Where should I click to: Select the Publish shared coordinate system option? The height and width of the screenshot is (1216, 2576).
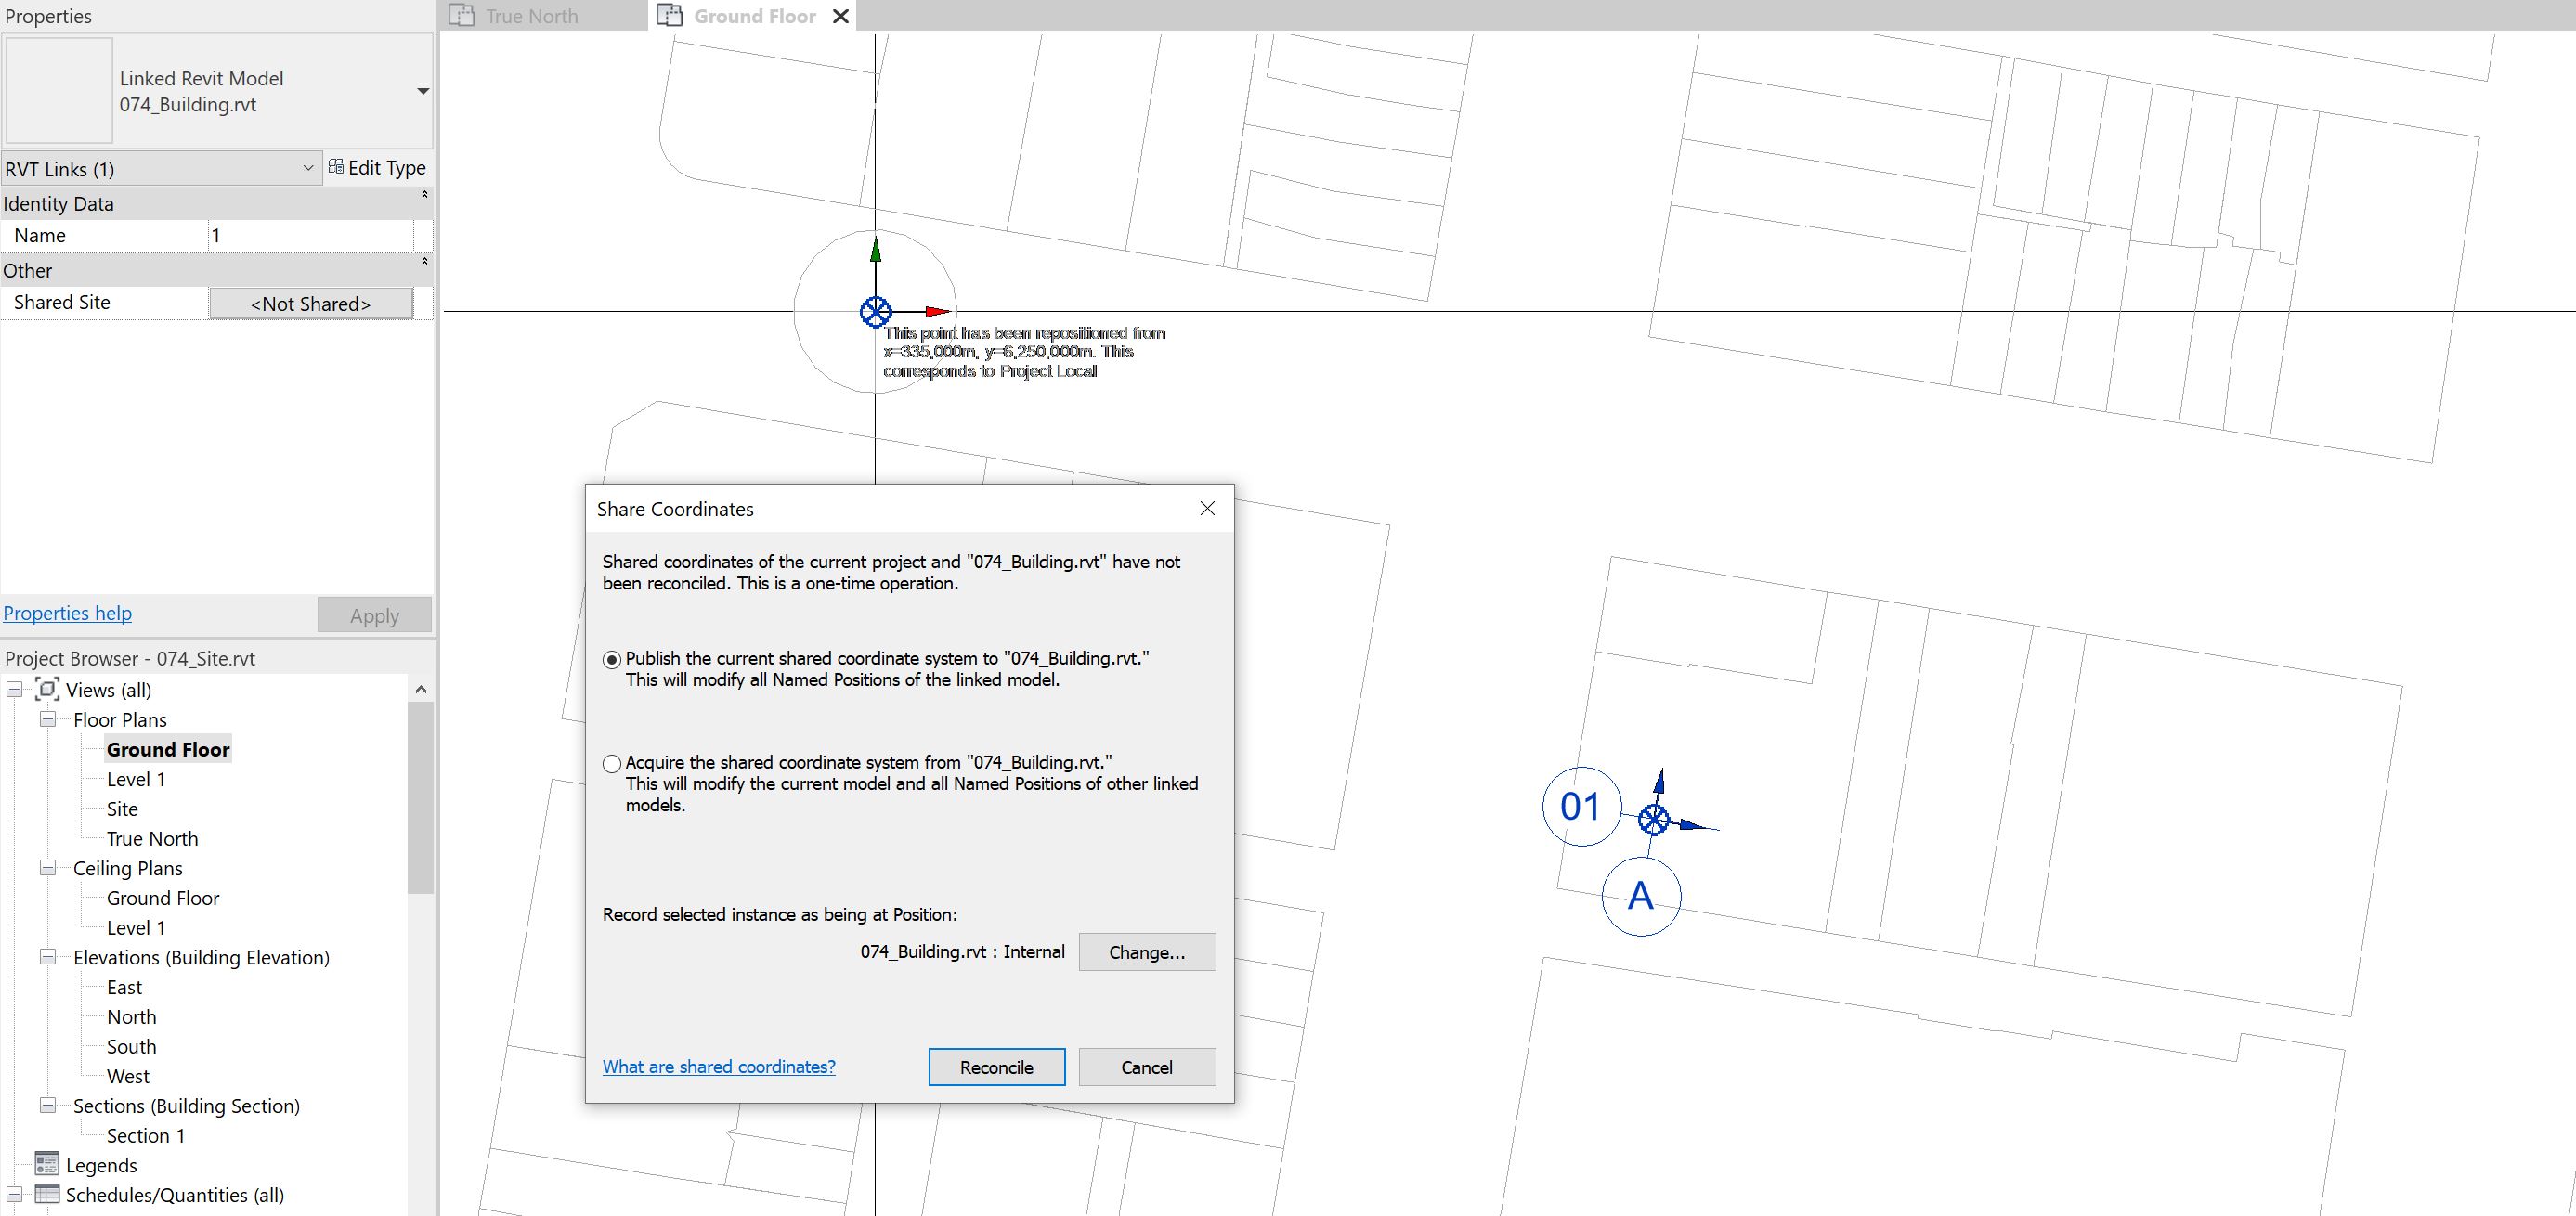click(611, 659)
